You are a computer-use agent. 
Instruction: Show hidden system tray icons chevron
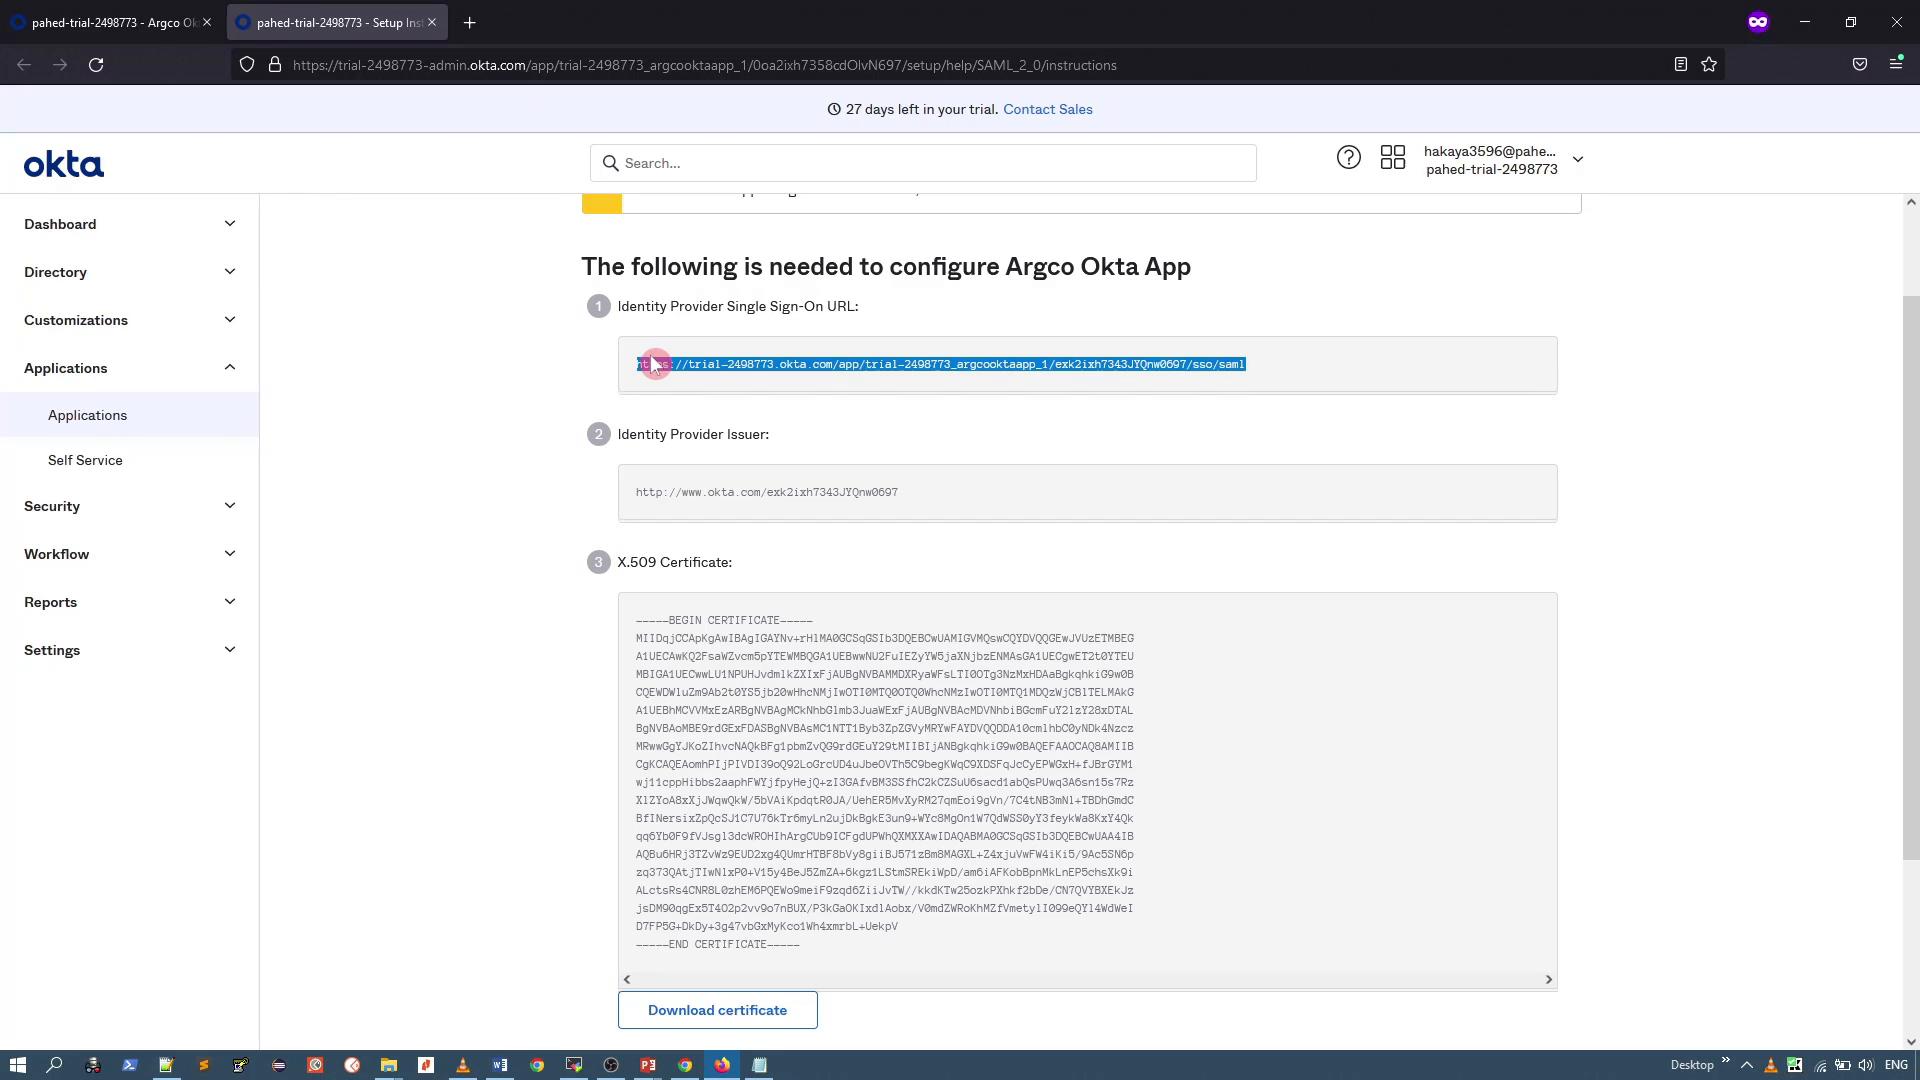click(1747, 1065)
